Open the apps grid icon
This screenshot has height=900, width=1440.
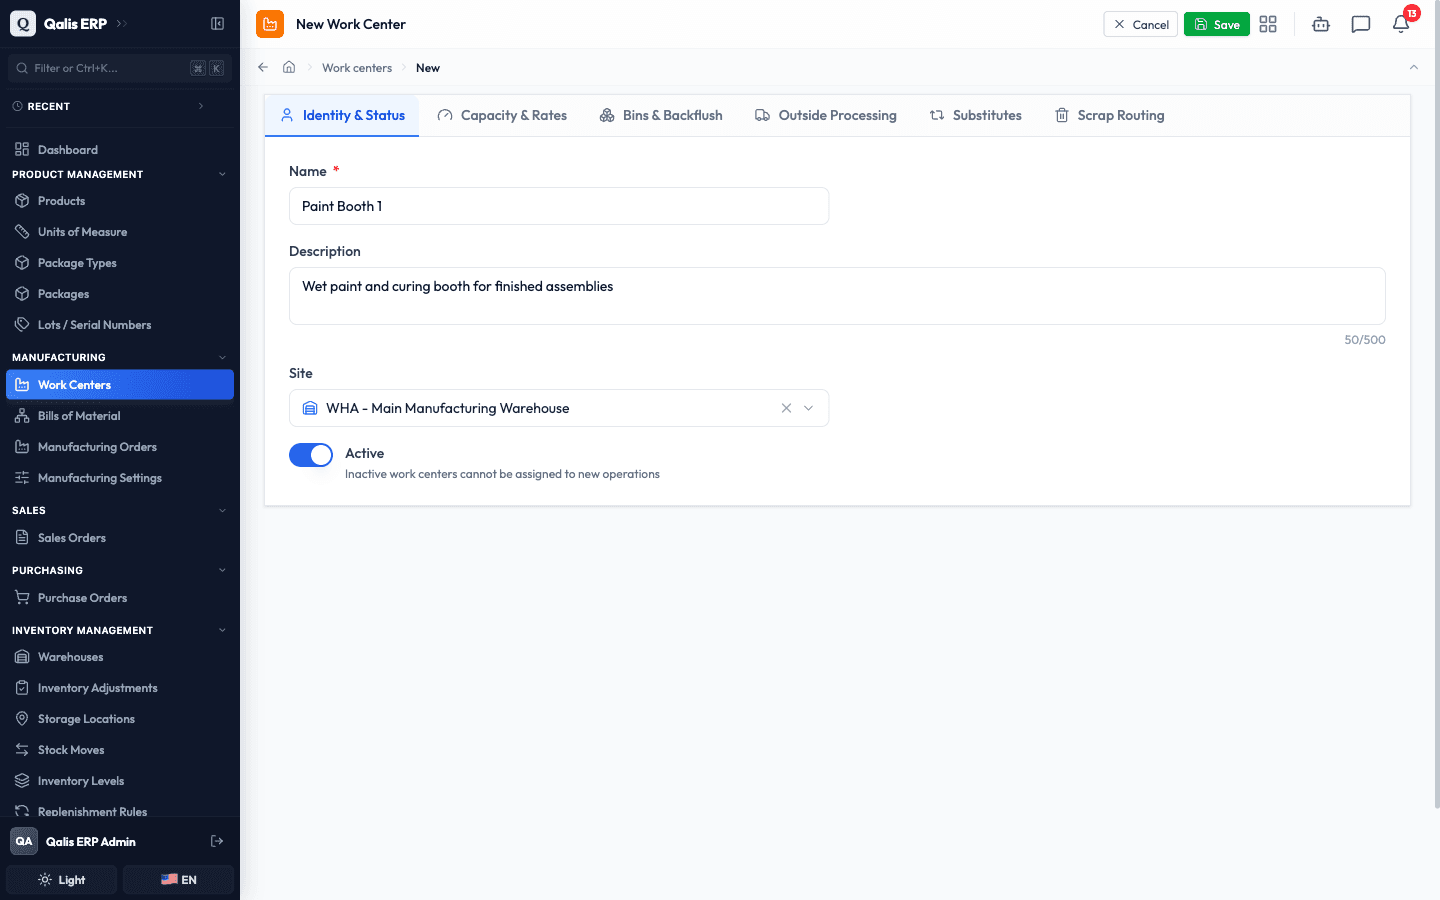1268,24
